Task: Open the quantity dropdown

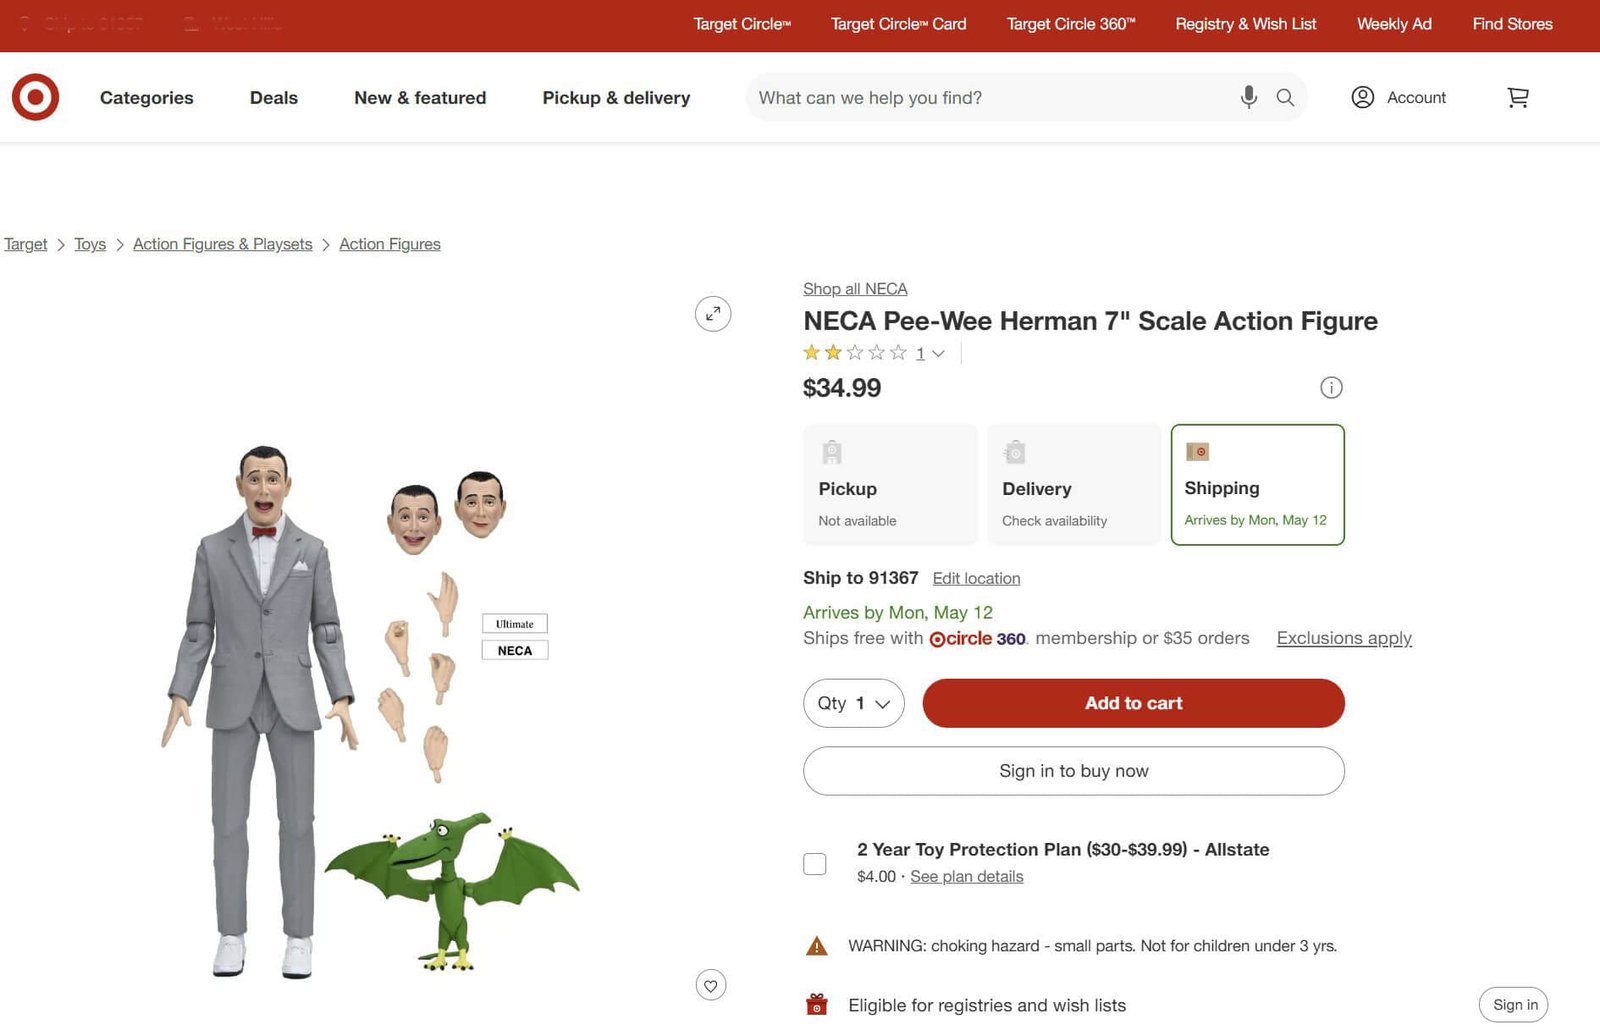Action: click(x=853, y=703)
